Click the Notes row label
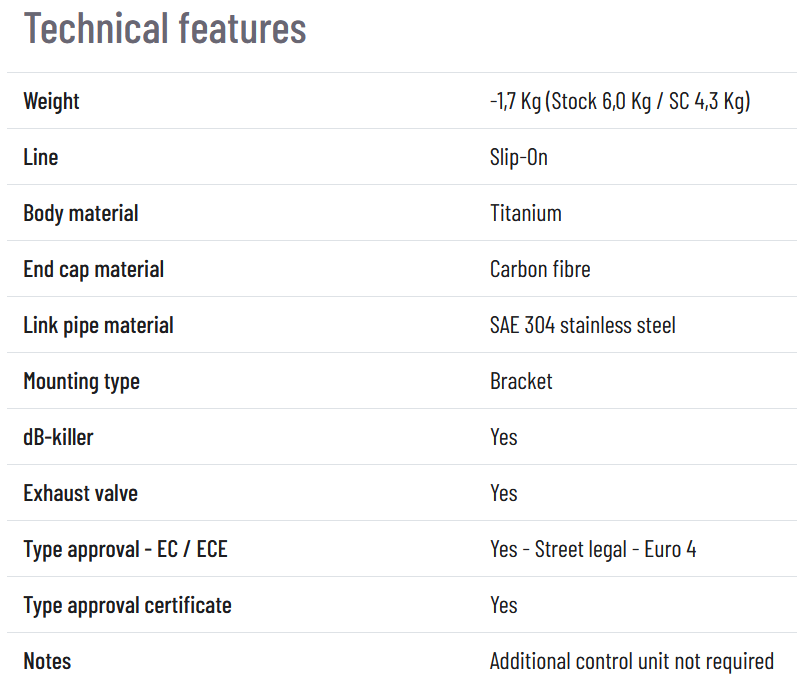The height and width of the screenshot is (680, 797). coord(47,661)
